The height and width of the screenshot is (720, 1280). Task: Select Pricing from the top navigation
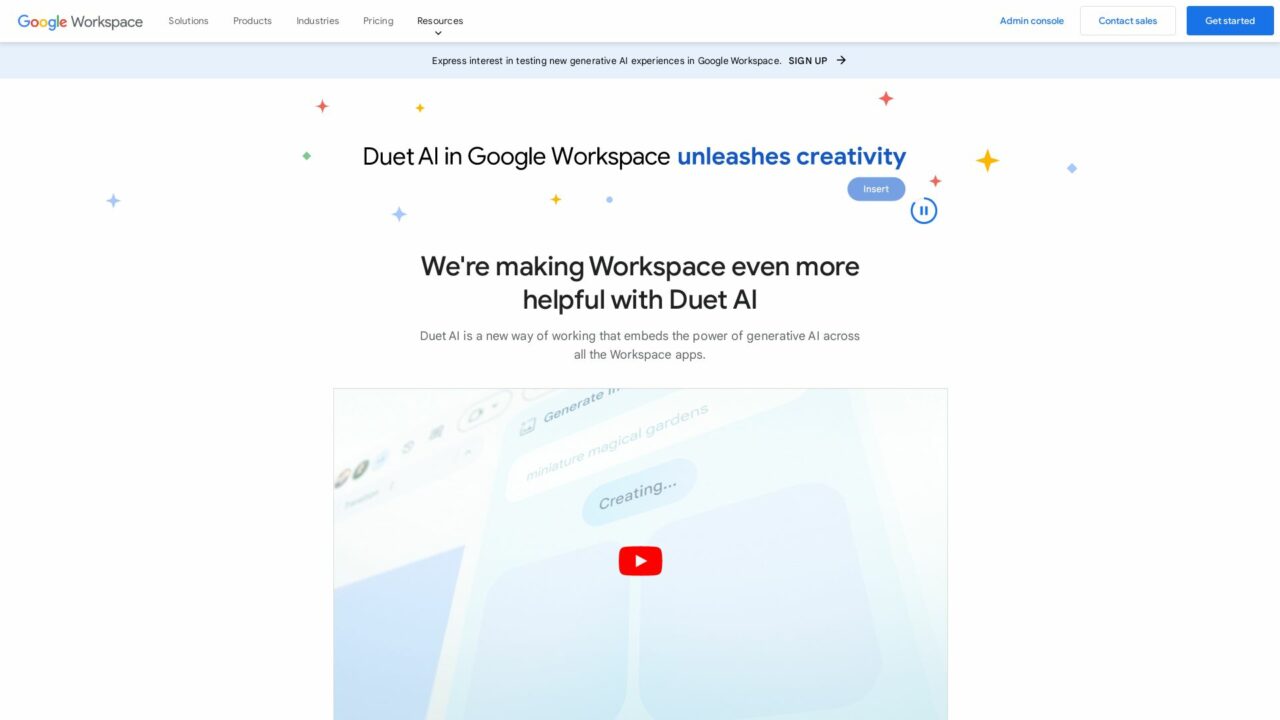point(378,20)
